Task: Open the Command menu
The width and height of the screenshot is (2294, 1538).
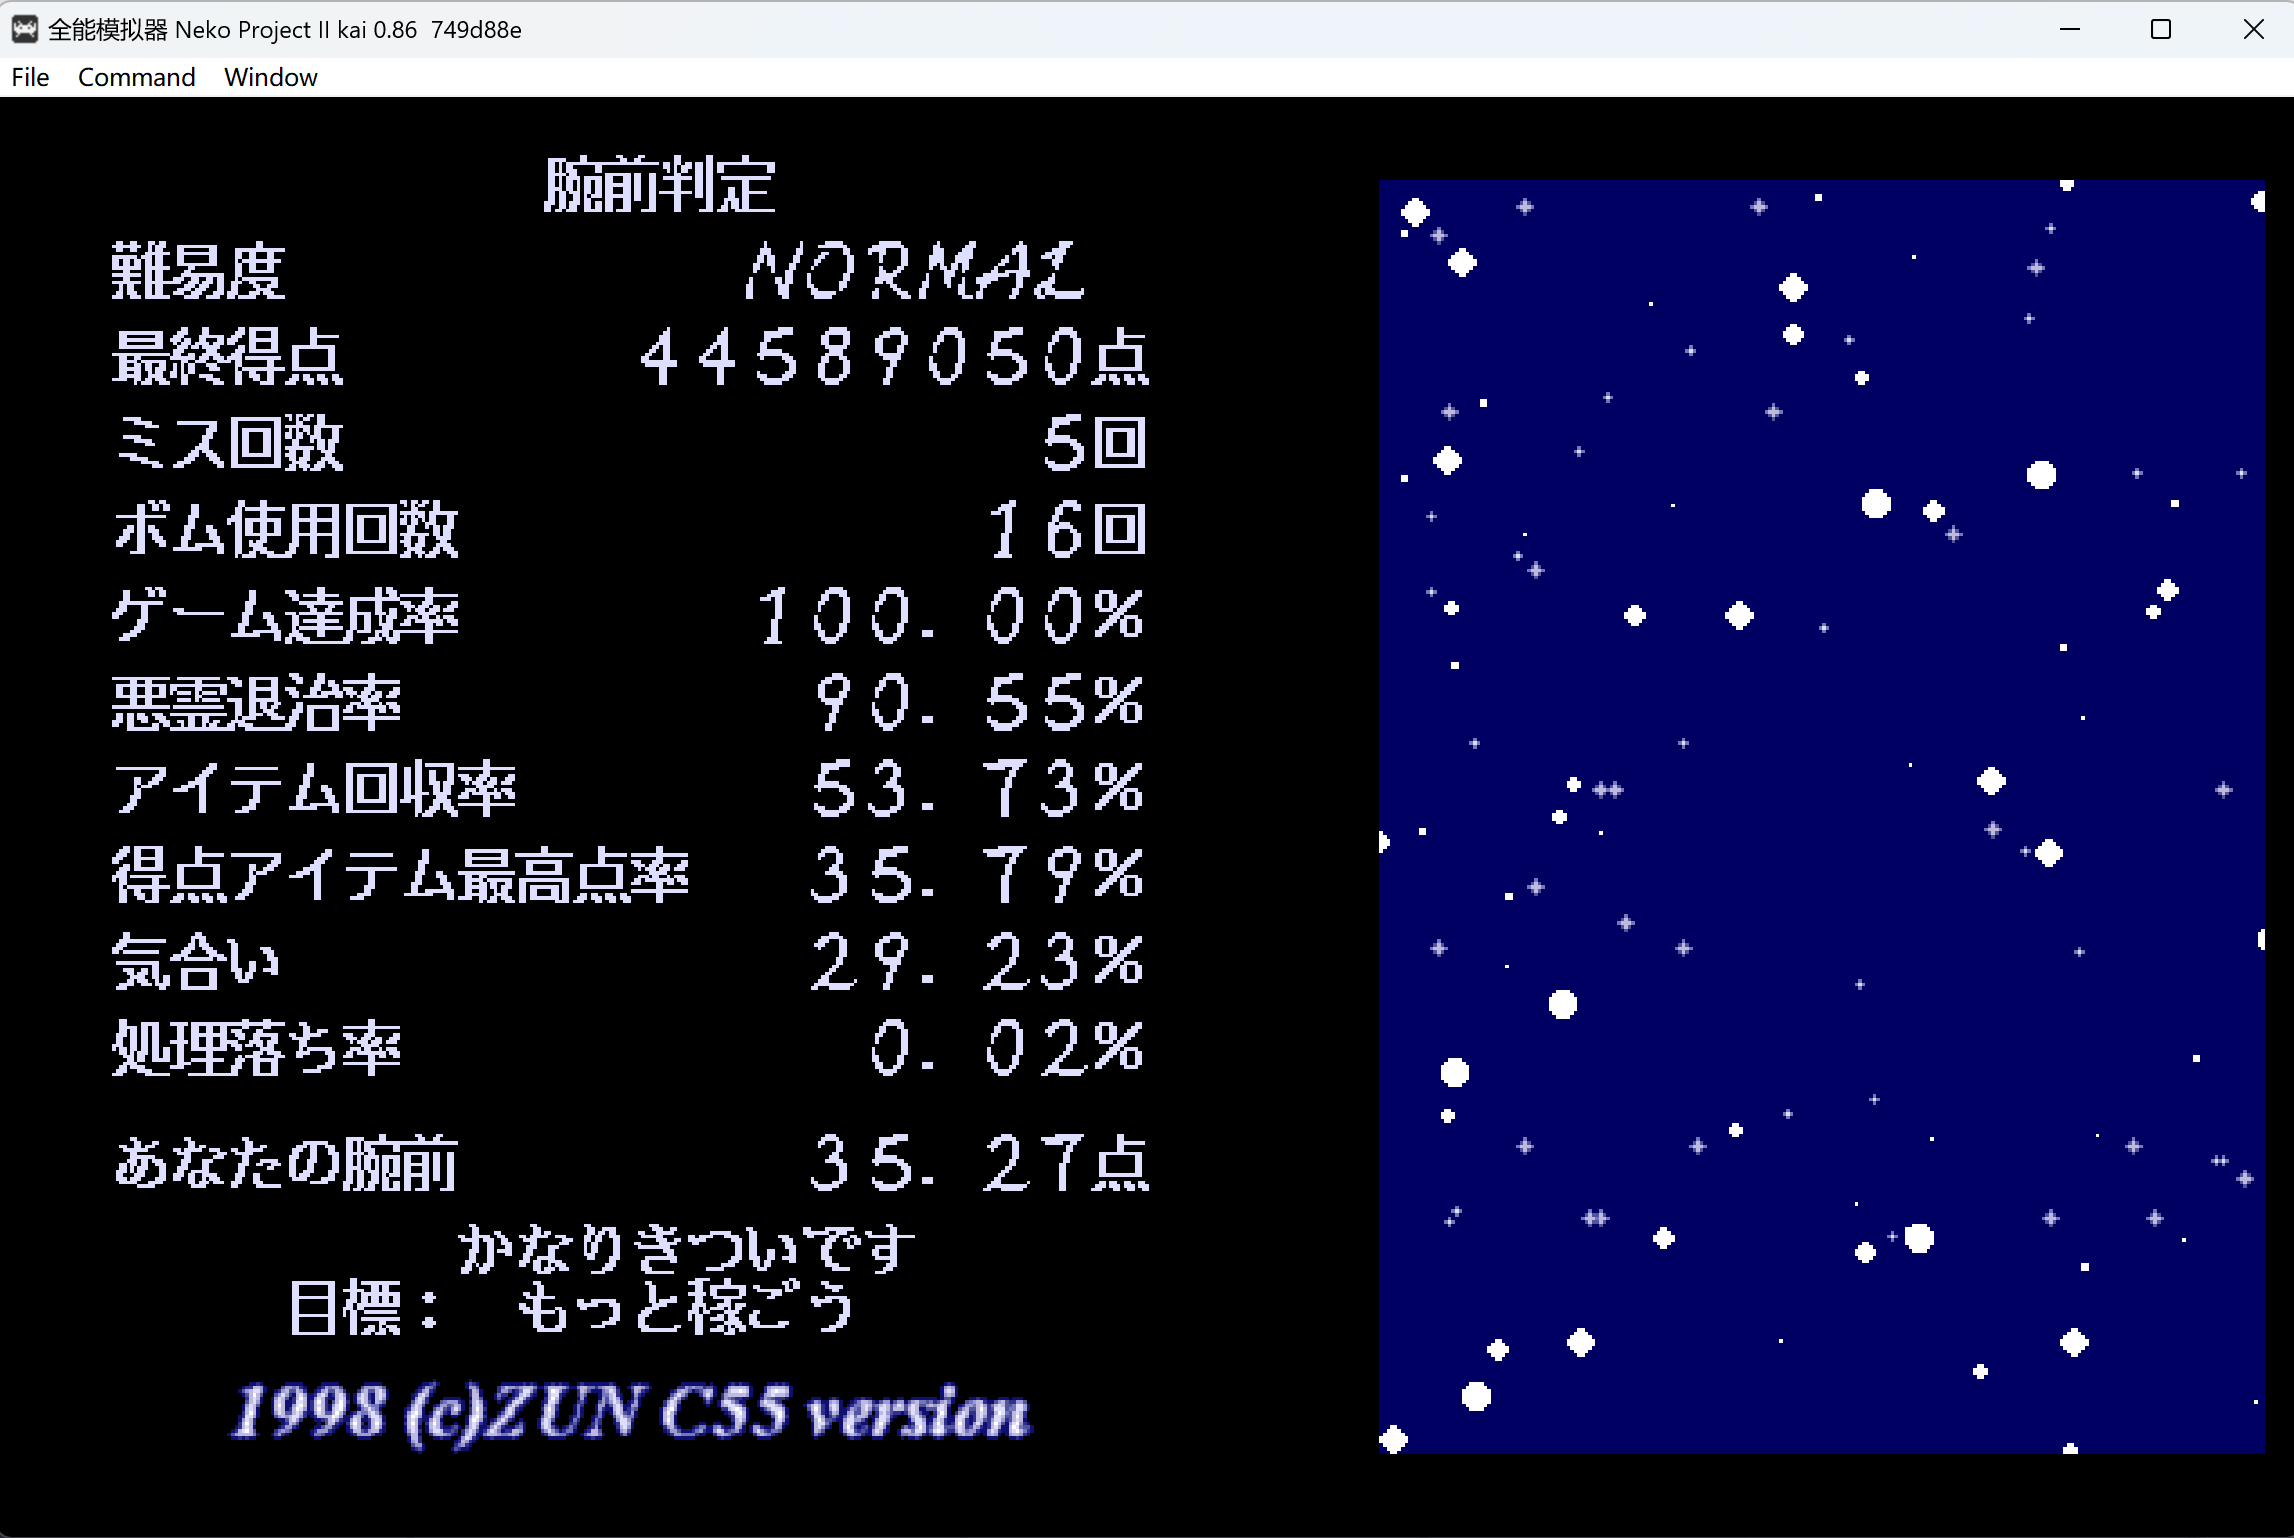Action: coord(136,77)
